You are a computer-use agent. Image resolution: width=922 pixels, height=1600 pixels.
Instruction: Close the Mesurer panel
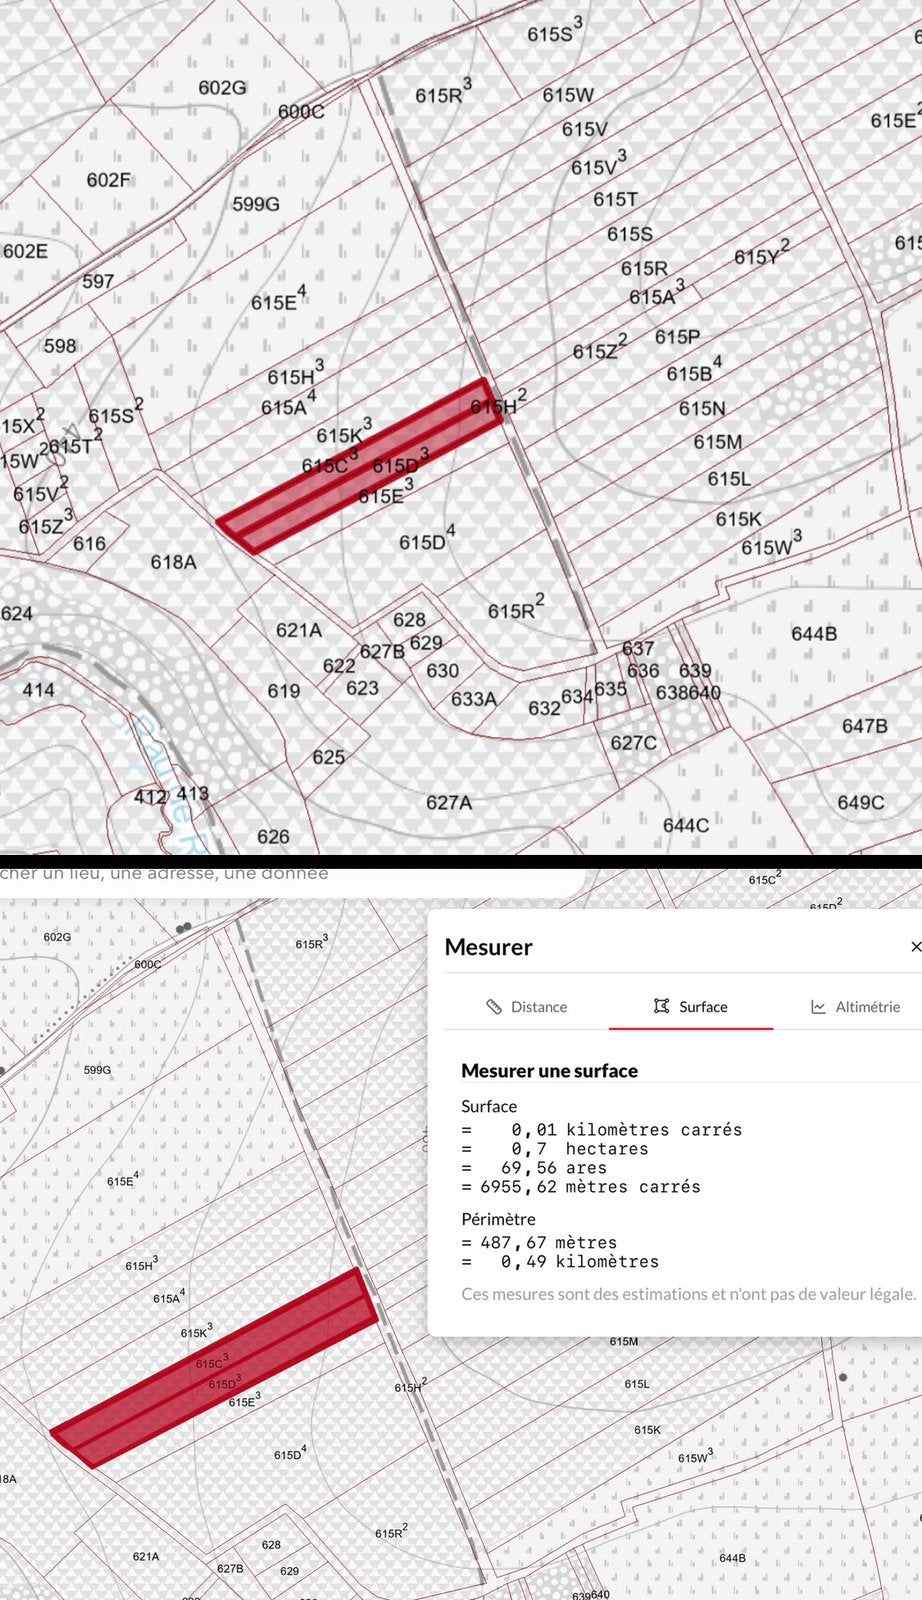915,946
